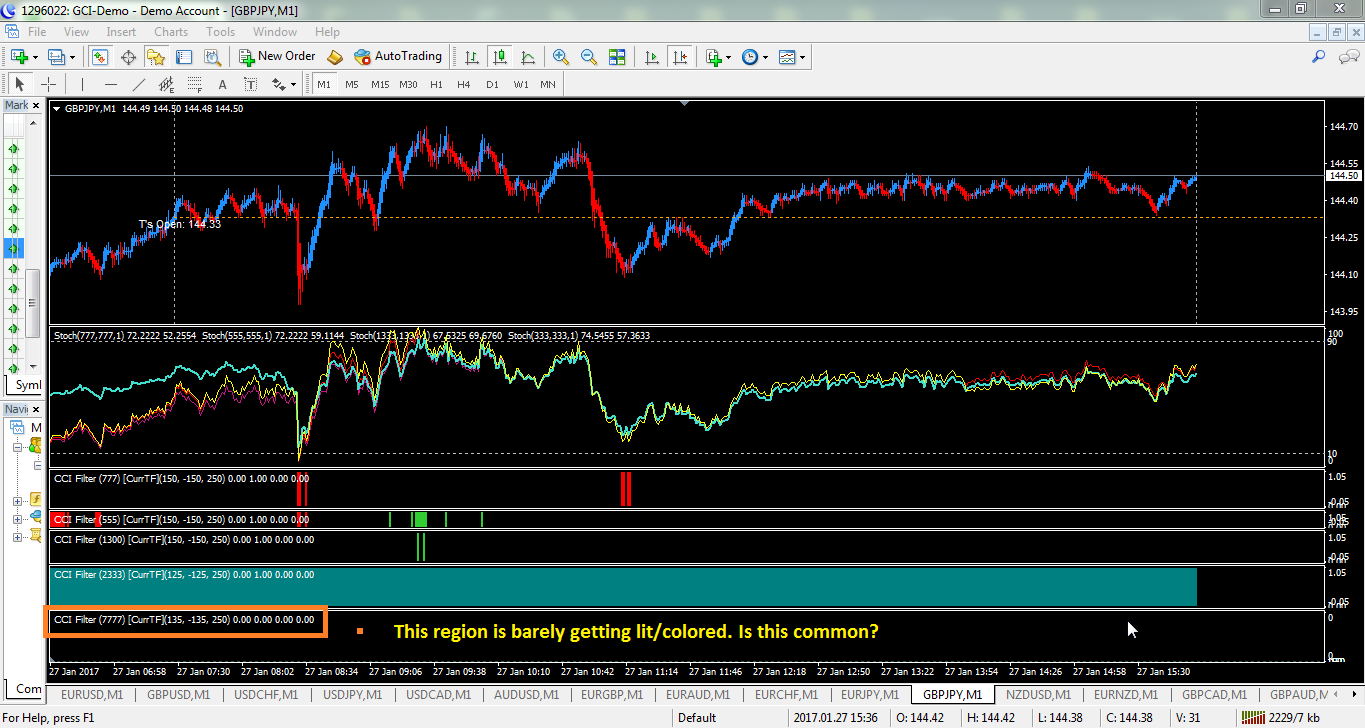Select the Trendline drawing tool
This screenshot has width=1365, height=728.
pos(139,85)
